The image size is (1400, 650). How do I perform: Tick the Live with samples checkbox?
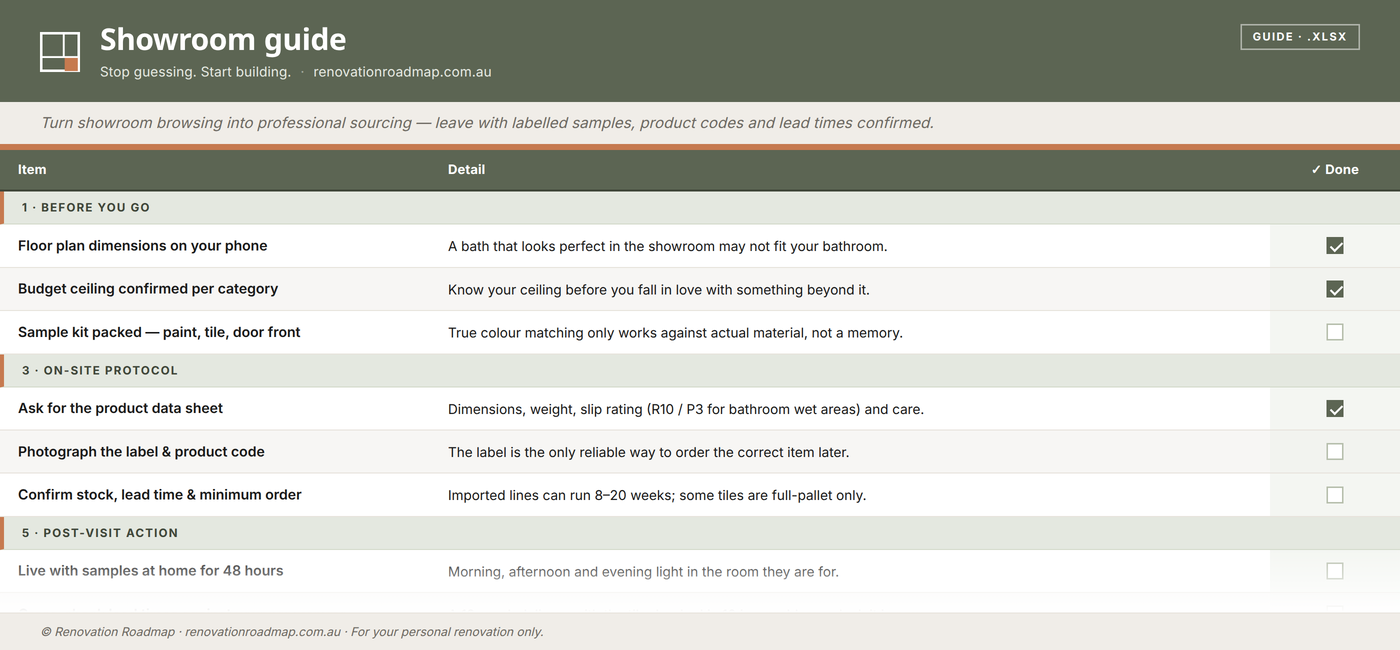point(1335,571)
